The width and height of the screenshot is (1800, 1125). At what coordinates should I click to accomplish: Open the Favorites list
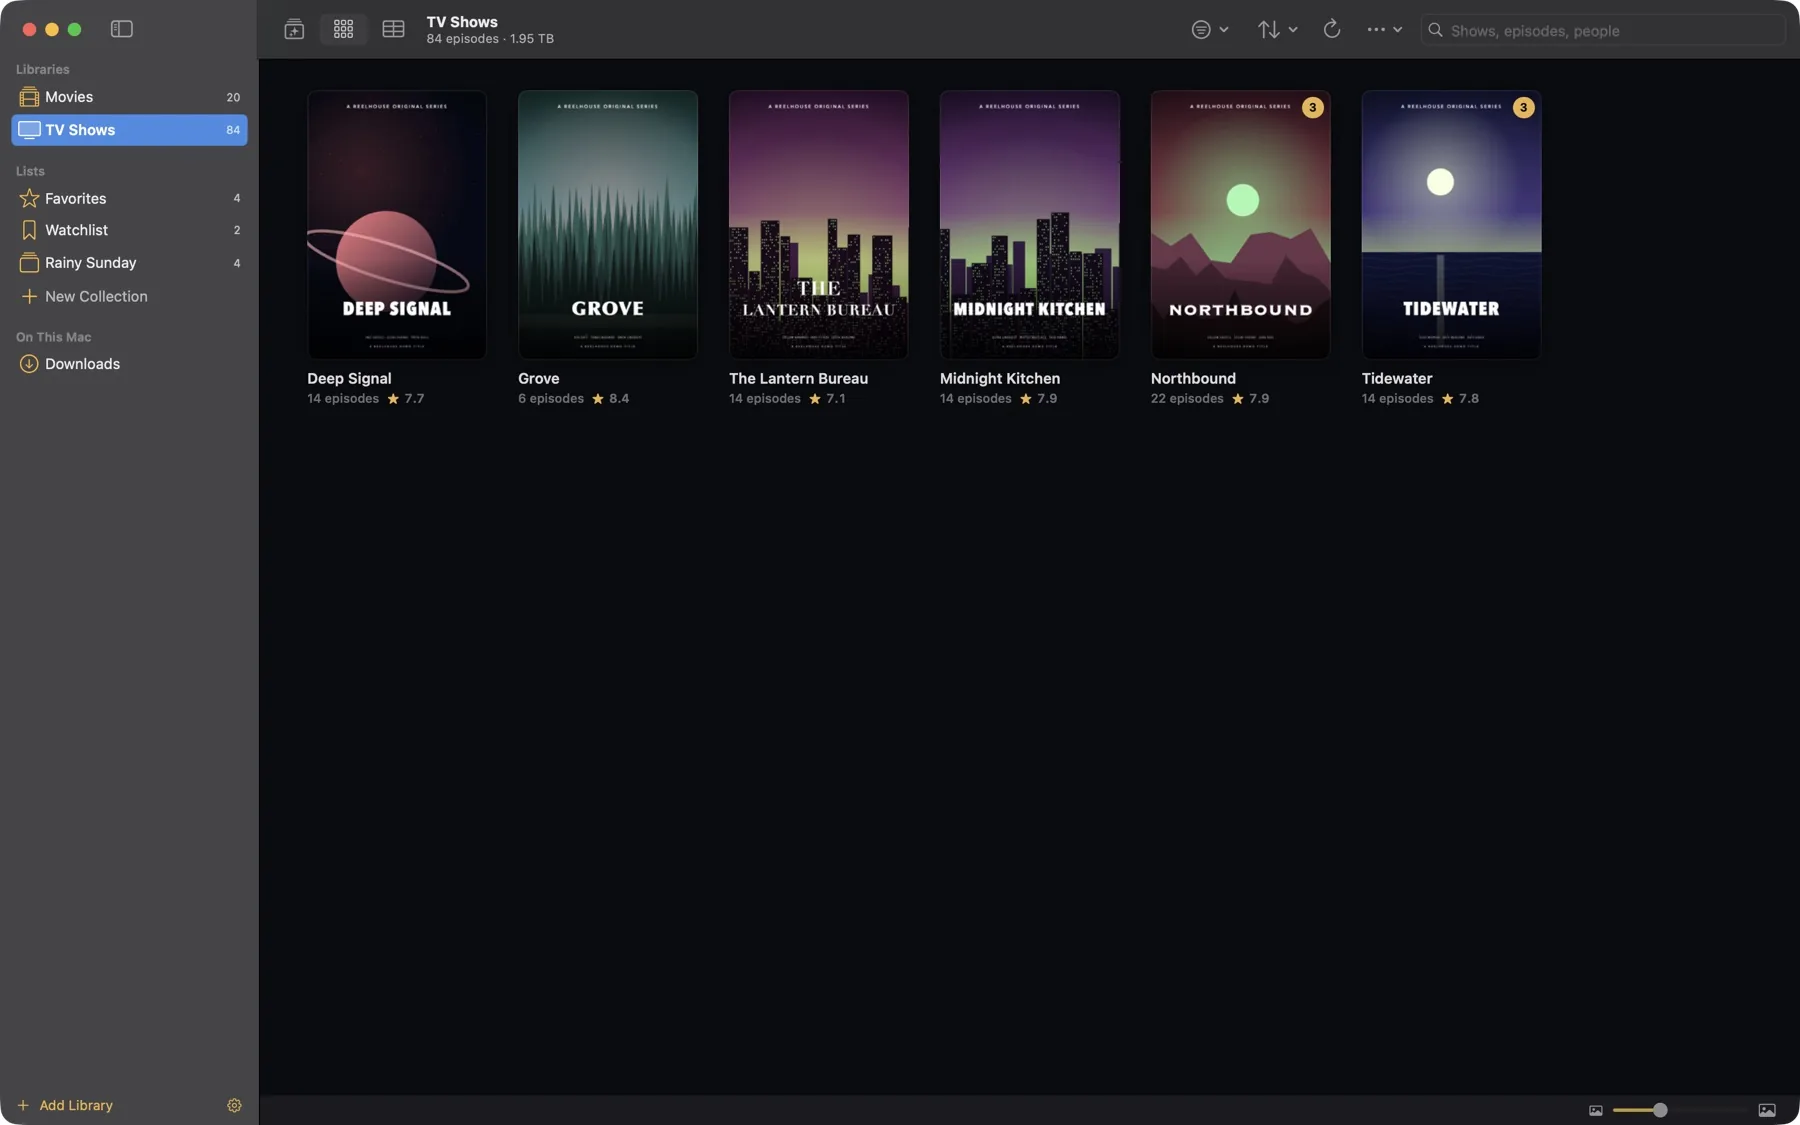coord(129,198)
